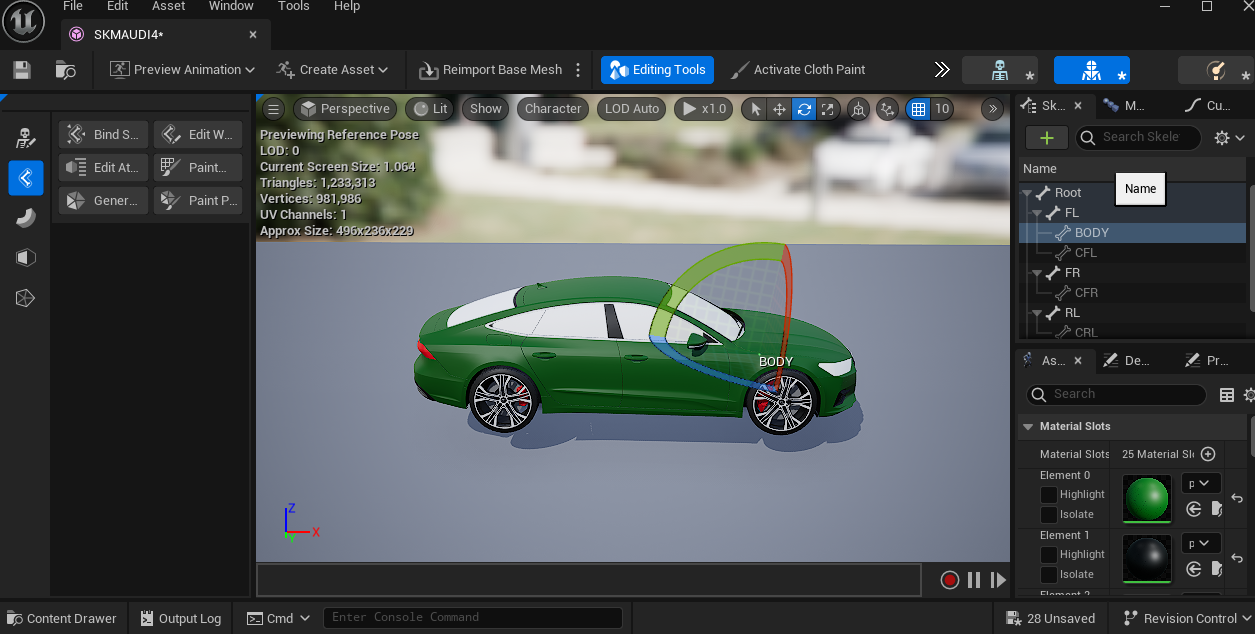
Task: Toggle grid snapping in the viewport
Action: 917,109
